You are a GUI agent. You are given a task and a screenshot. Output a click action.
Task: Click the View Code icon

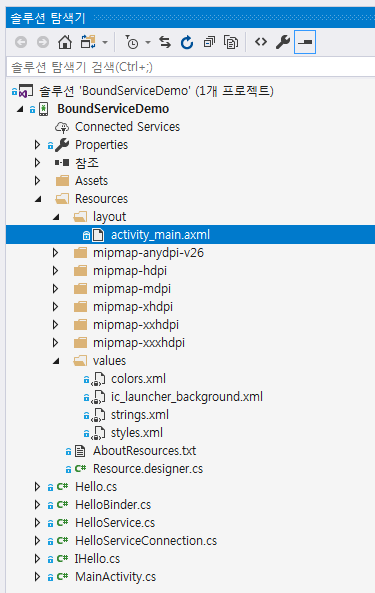(x=261, y=42)
